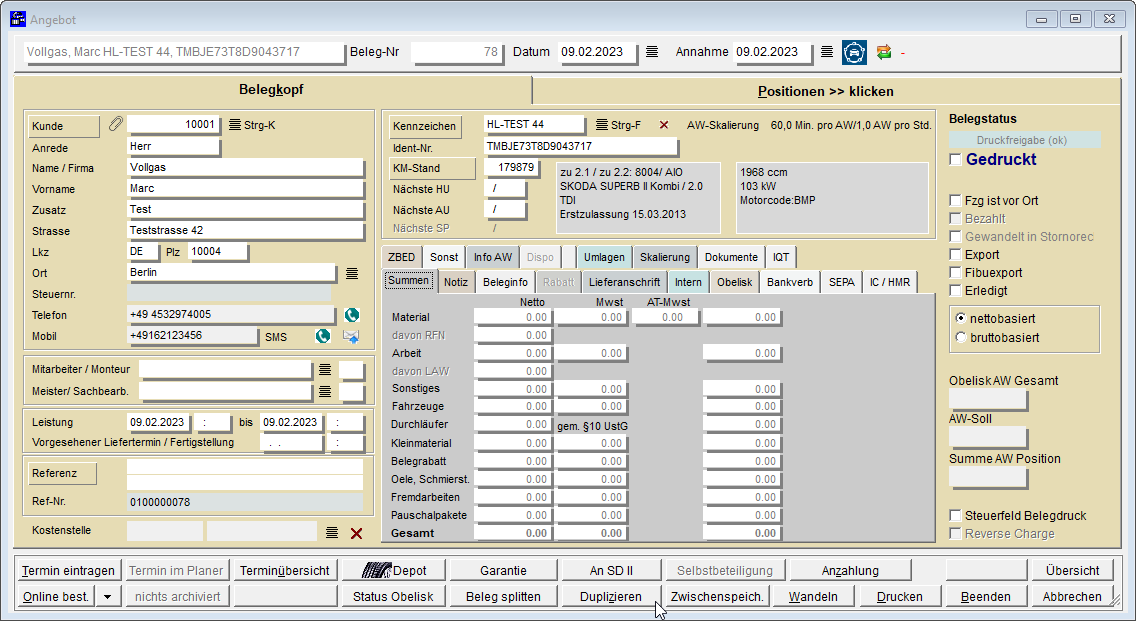Click the Plz field showing 10004

coord(217,251)
